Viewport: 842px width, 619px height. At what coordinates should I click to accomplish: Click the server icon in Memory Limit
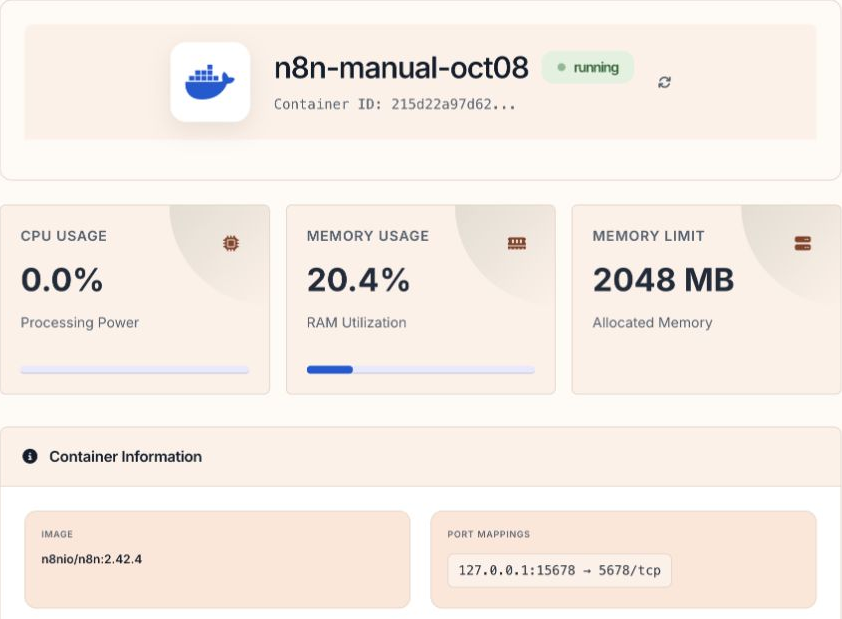(x=803, y=243)
